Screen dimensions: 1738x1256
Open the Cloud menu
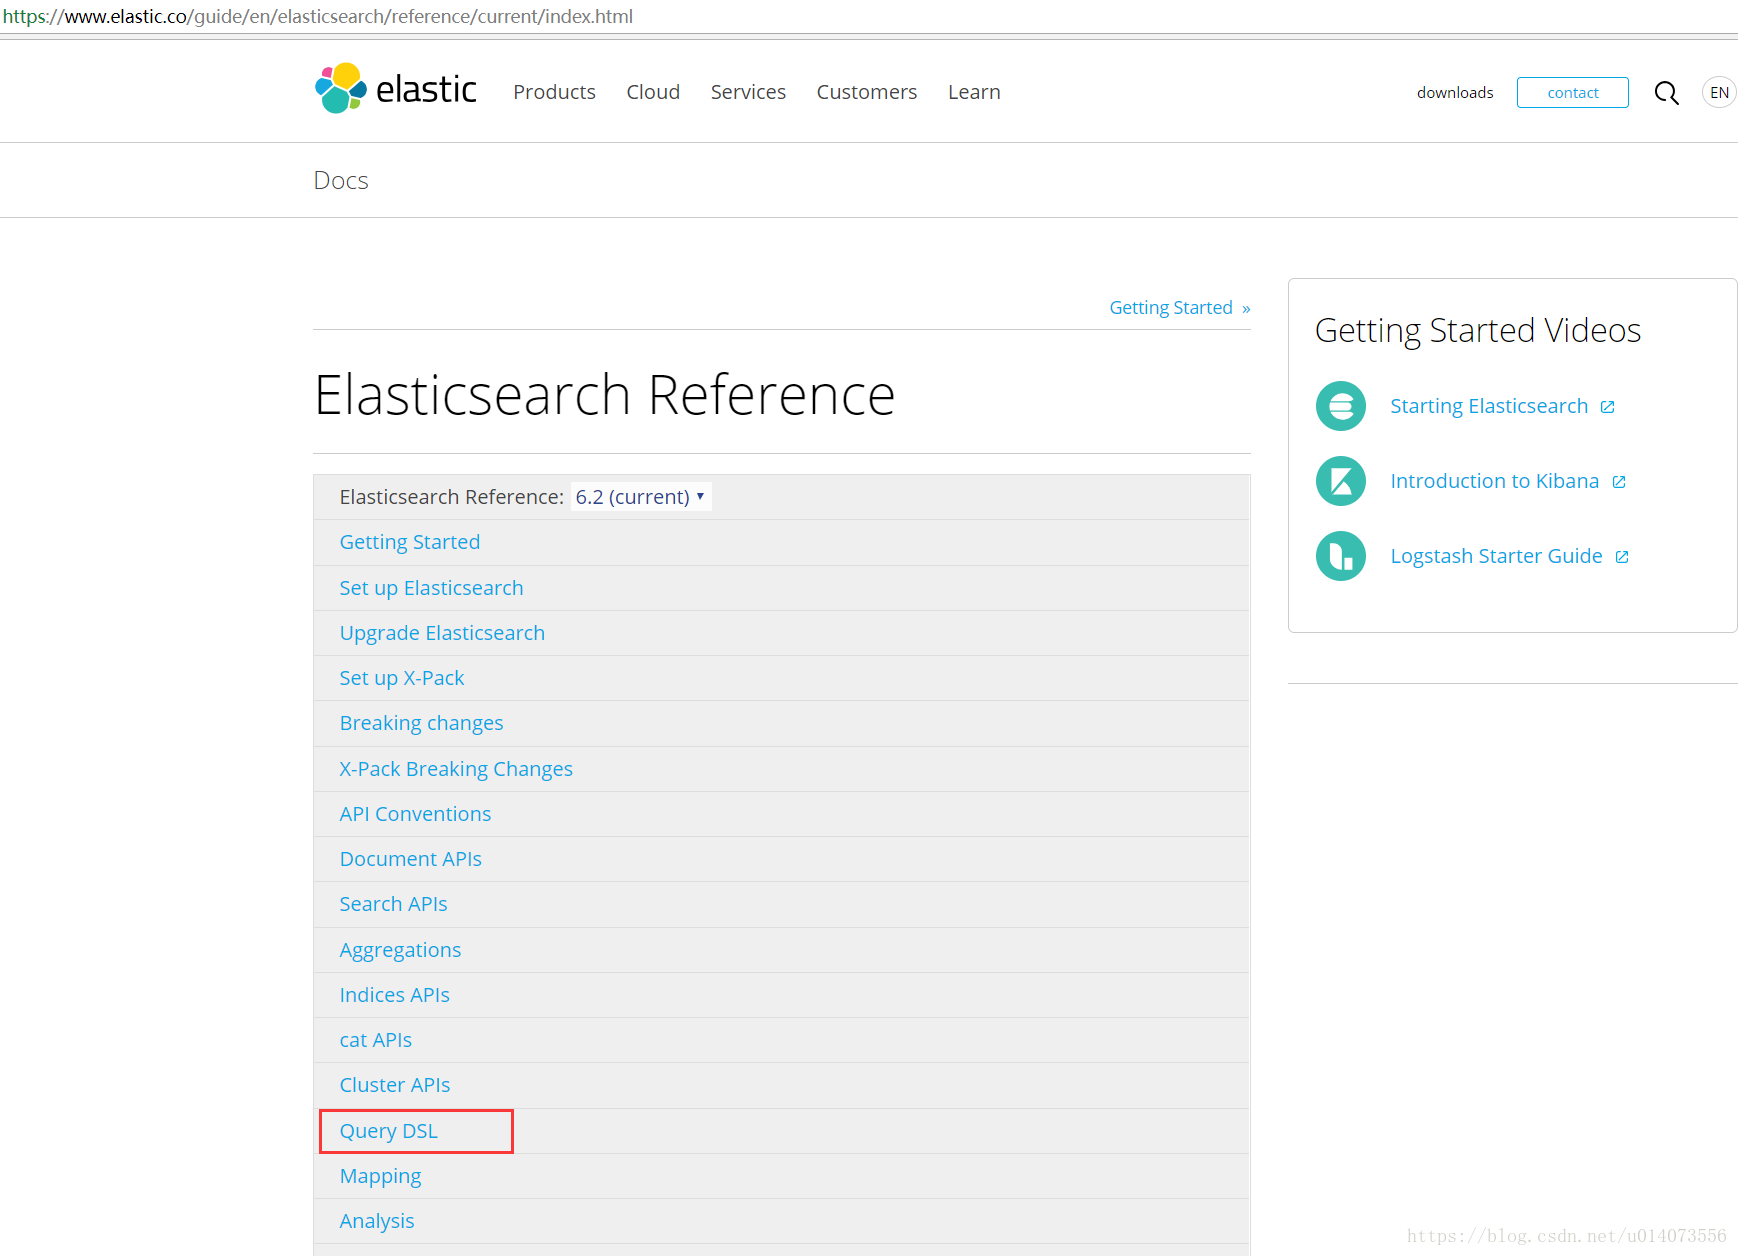click(653, 92)
